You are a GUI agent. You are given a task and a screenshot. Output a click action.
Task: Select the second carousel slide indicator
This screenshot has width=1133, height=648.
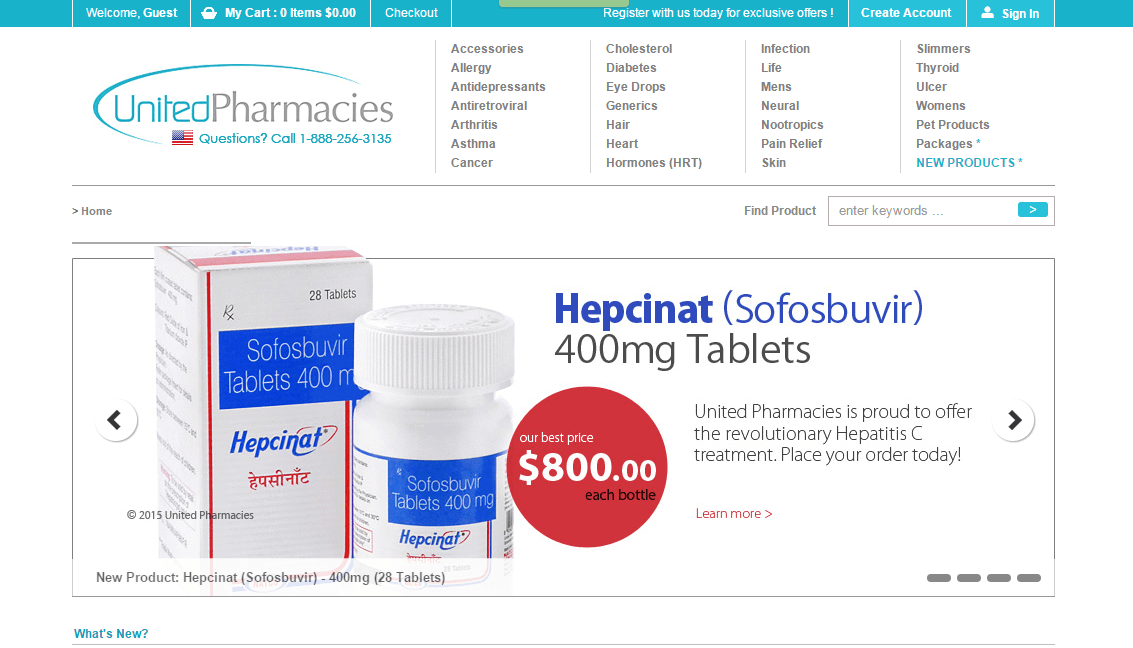tap(969, 578)
